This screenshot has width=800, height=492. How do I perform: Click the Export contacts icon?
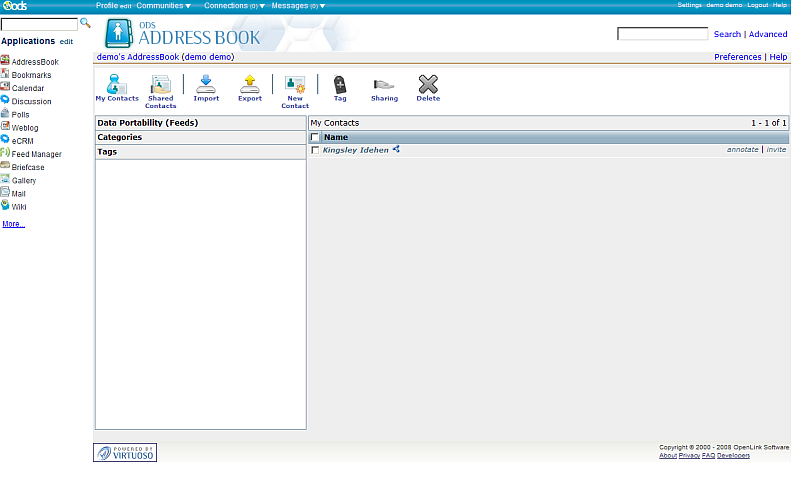250,85
